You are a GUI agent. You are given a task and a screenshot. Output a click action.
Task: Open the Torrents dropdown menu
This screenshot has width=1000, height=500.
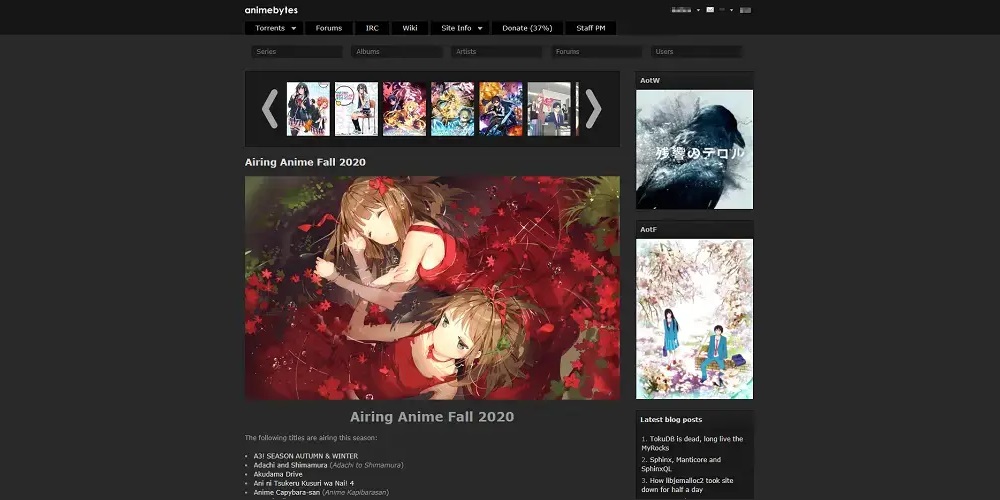274,28
